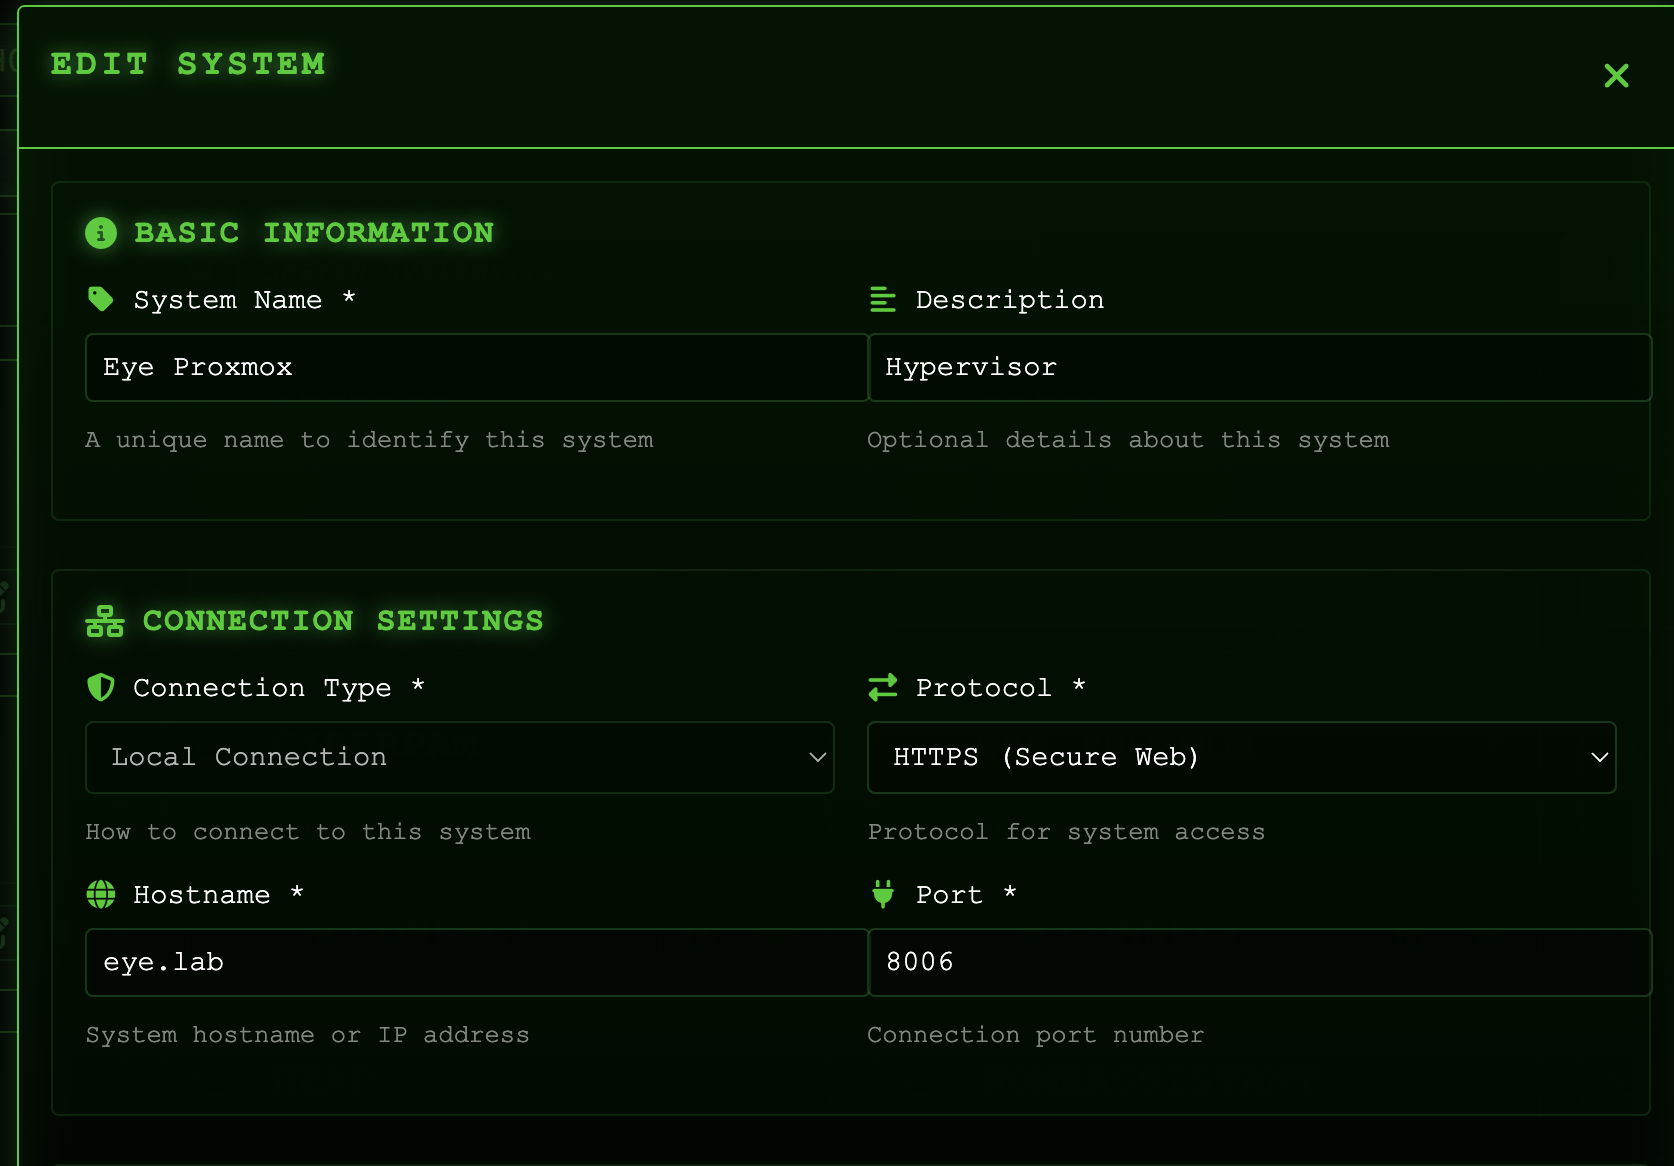The width and height of the screenshot is (1674, 1166).
Task: Expand HTTPS (Secure Web) dropdown chevron
Action: 1599,757
